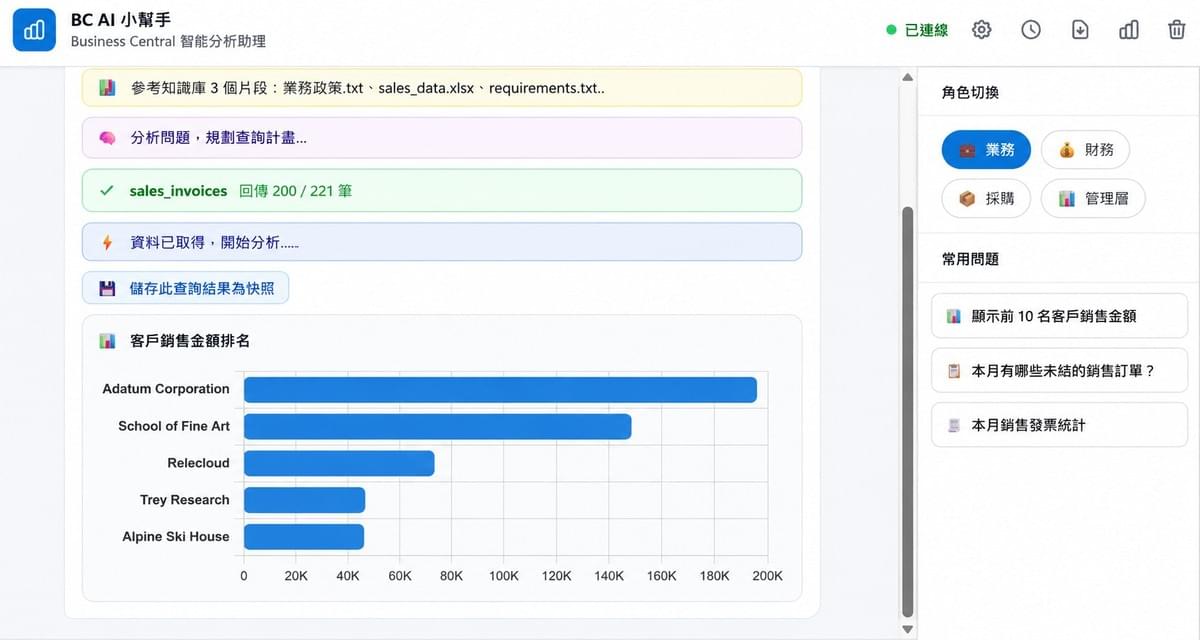
Task: Ask 本月有哪些未結的銷售訂單？
Action: [1059, 371]
